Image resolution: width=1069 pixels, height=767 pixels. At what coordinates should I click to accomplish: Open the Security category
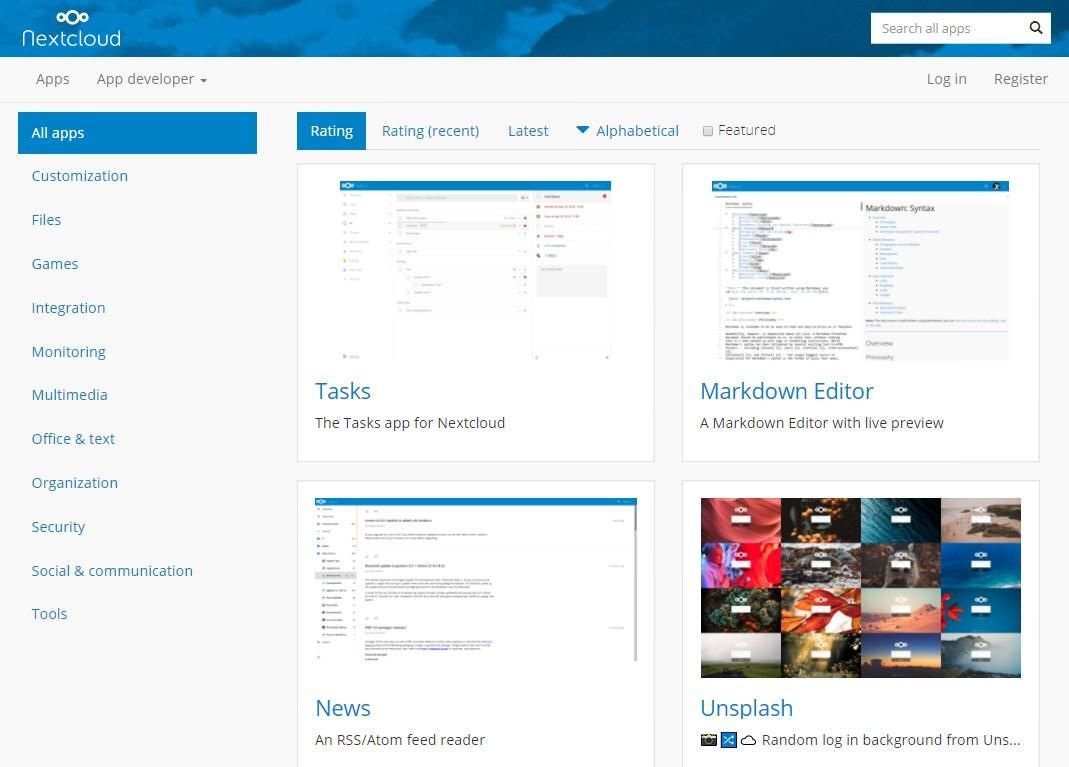pyautogui.click(x=58, y=527)
